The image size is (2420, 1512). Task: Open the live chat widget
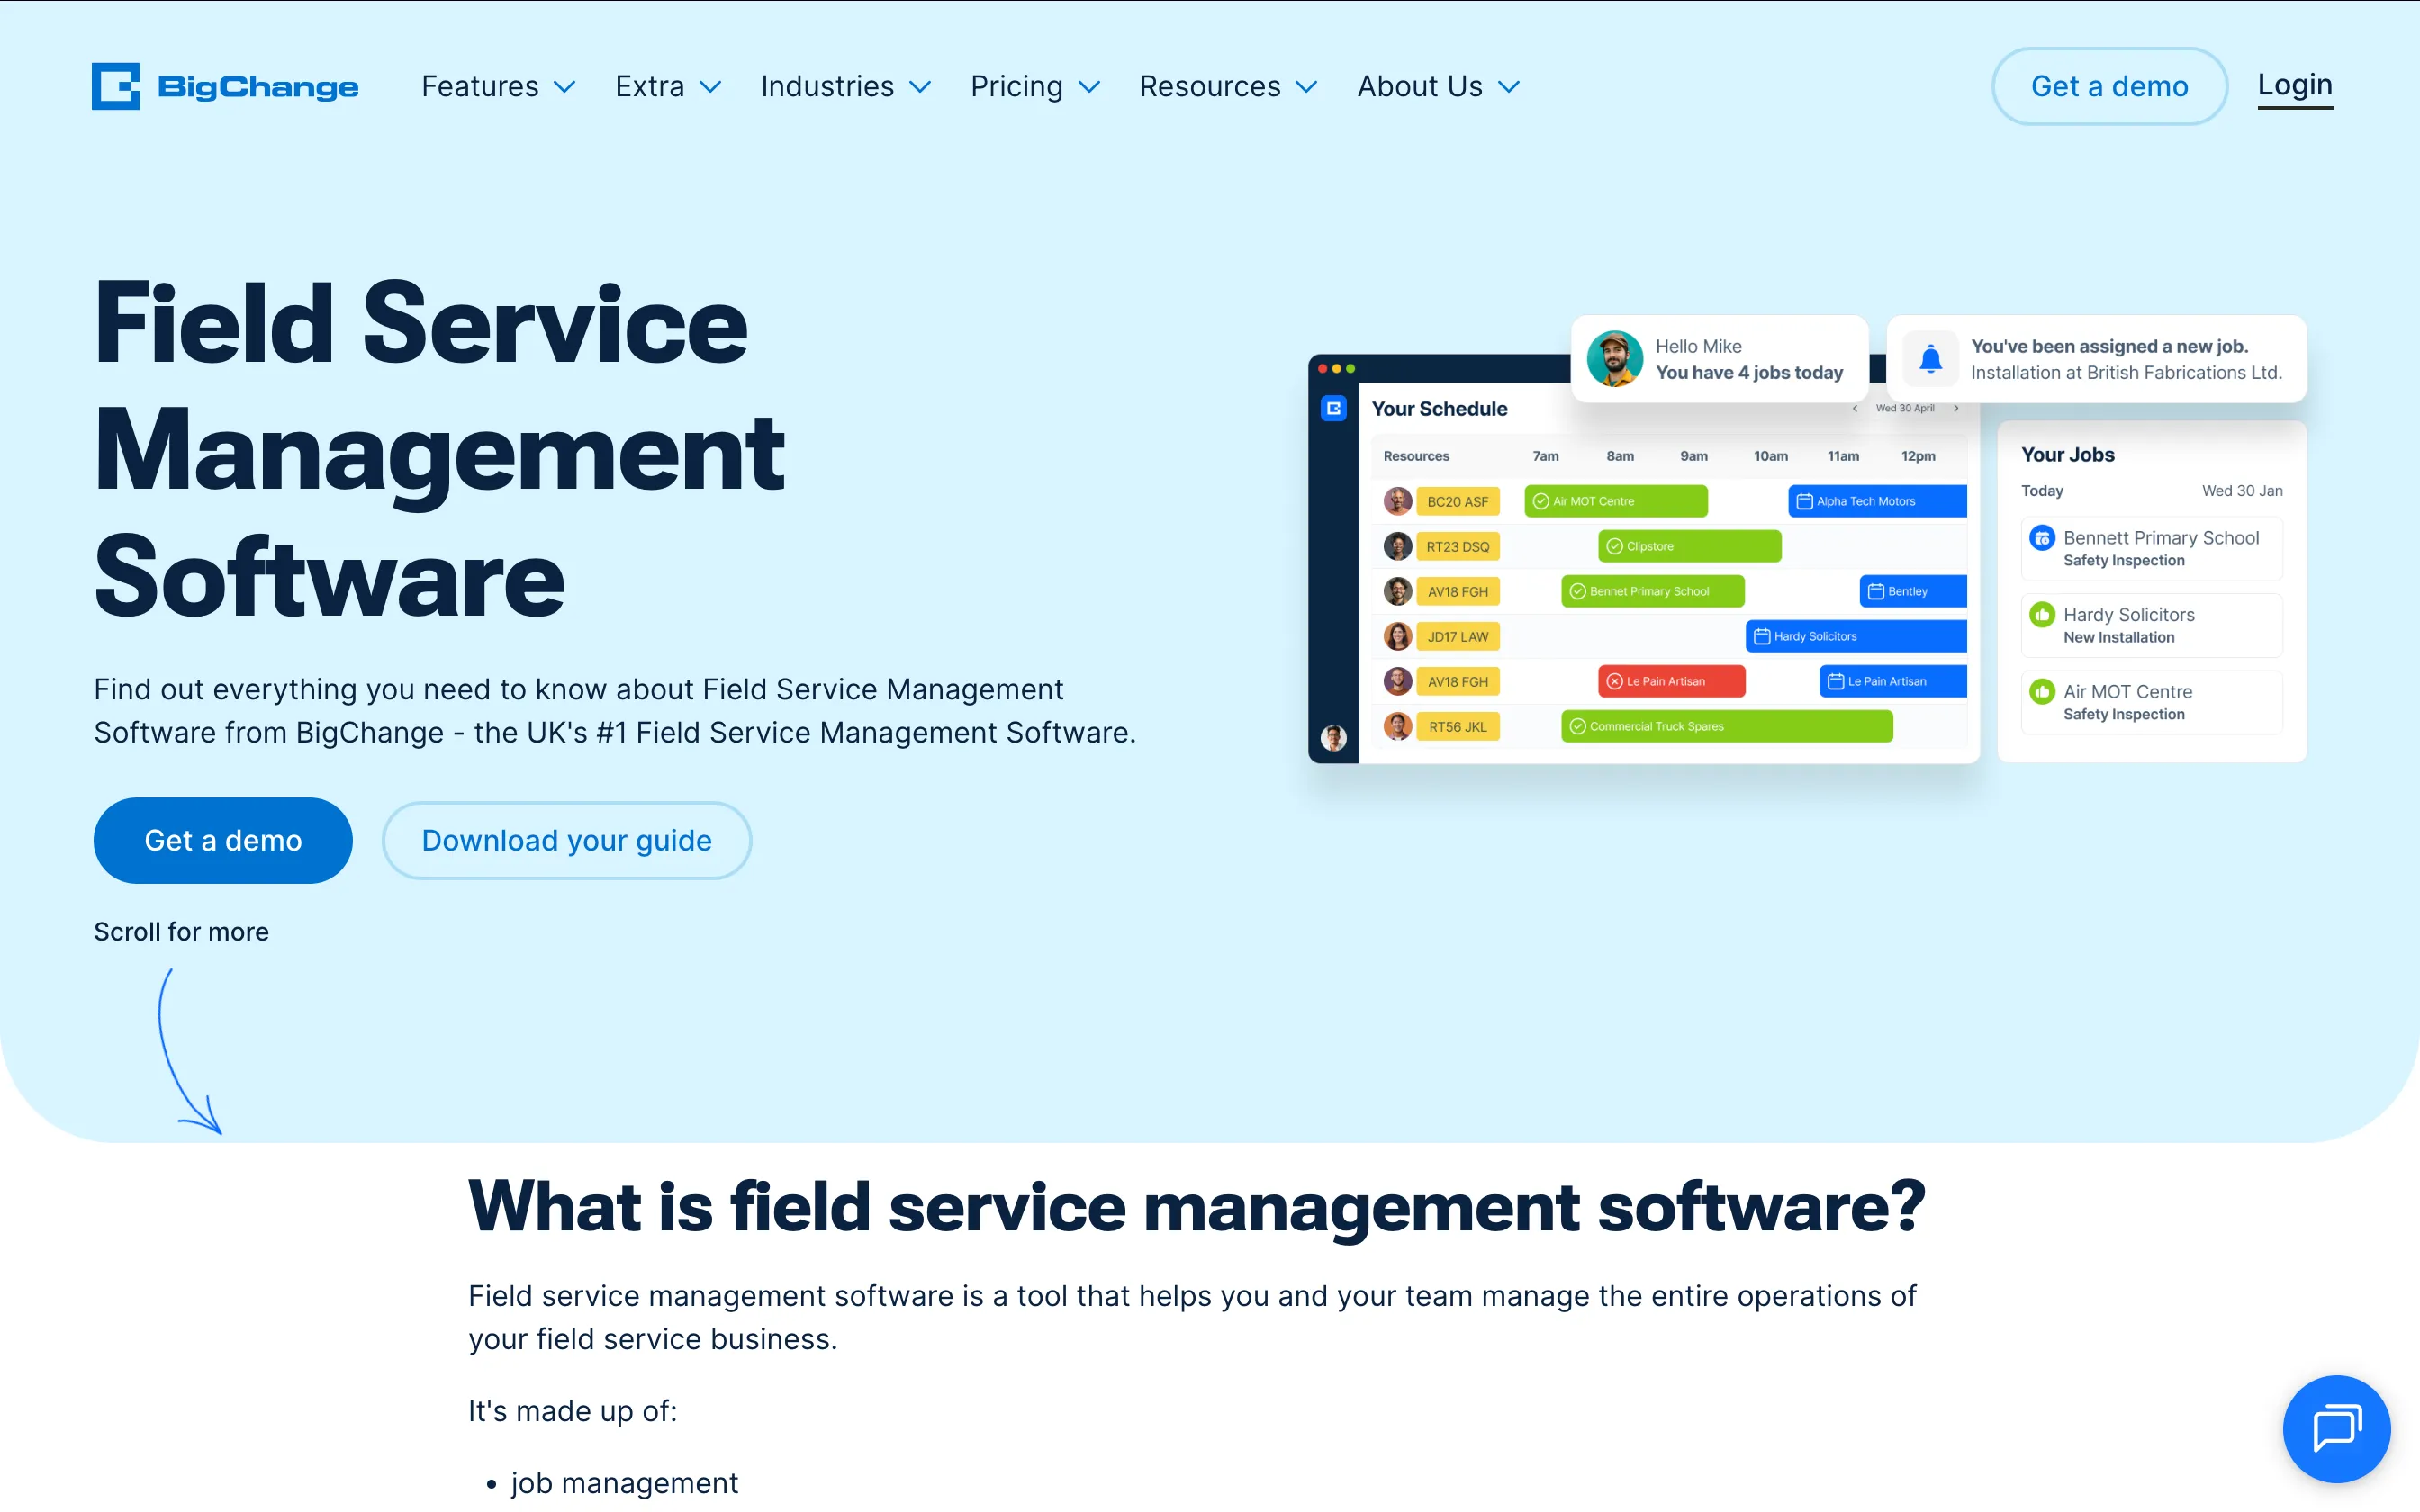tap(2336, 1428)
